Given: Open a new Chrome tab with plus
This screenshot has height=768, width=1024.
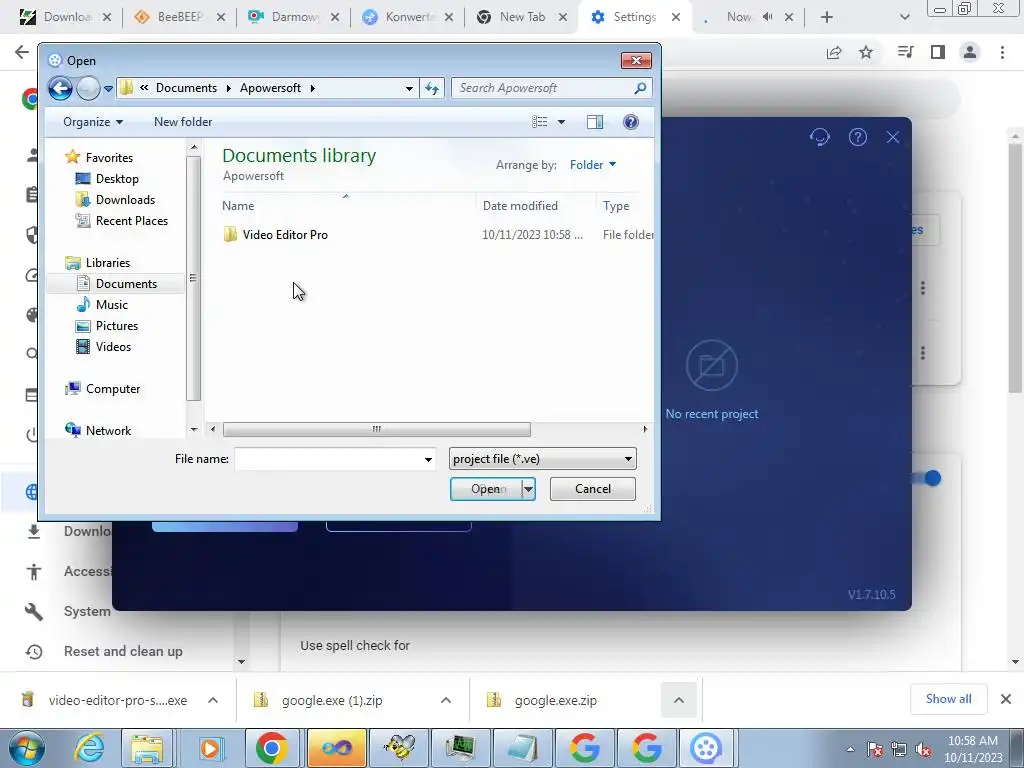Looking at the screenshot, I should pos(827,17).
